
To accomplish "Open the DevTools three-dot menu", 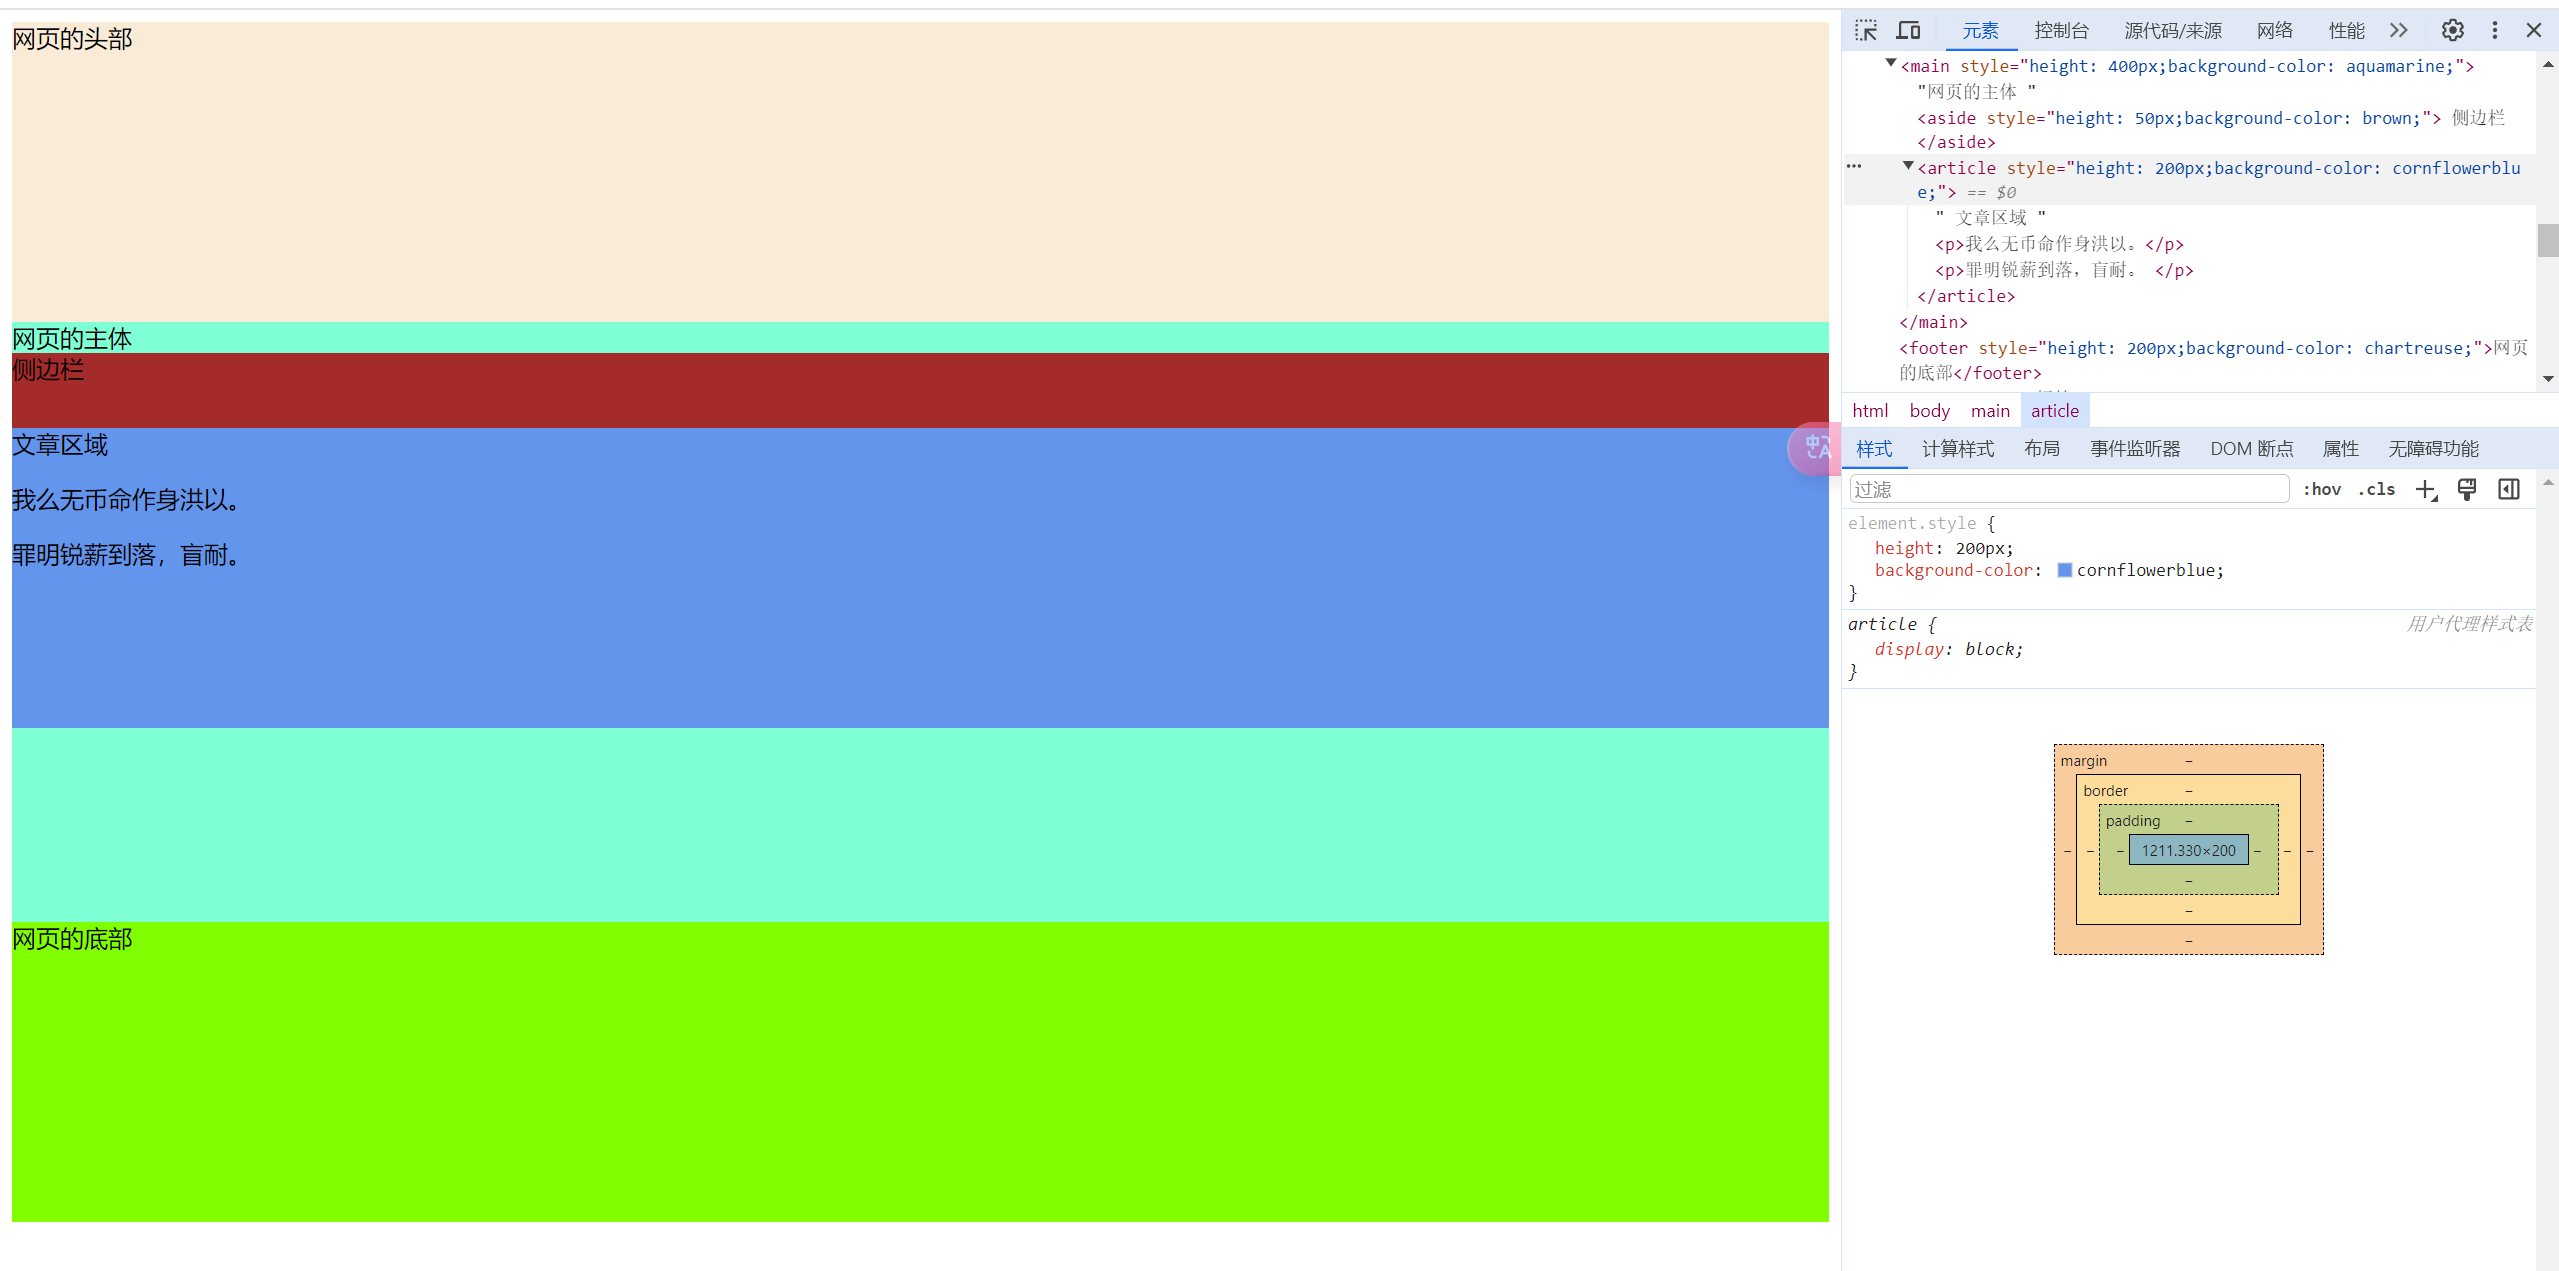I will point(2494,30).
